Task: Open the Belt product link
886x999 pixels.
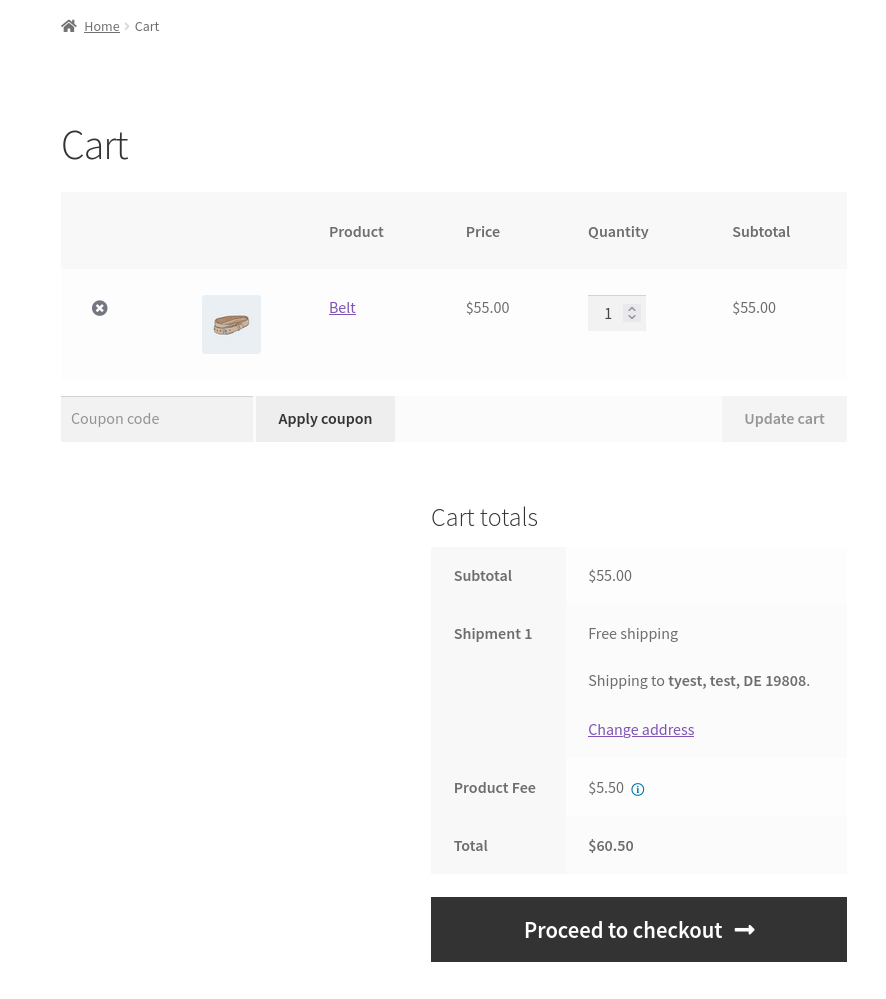Action: click(x=342, y=307)
